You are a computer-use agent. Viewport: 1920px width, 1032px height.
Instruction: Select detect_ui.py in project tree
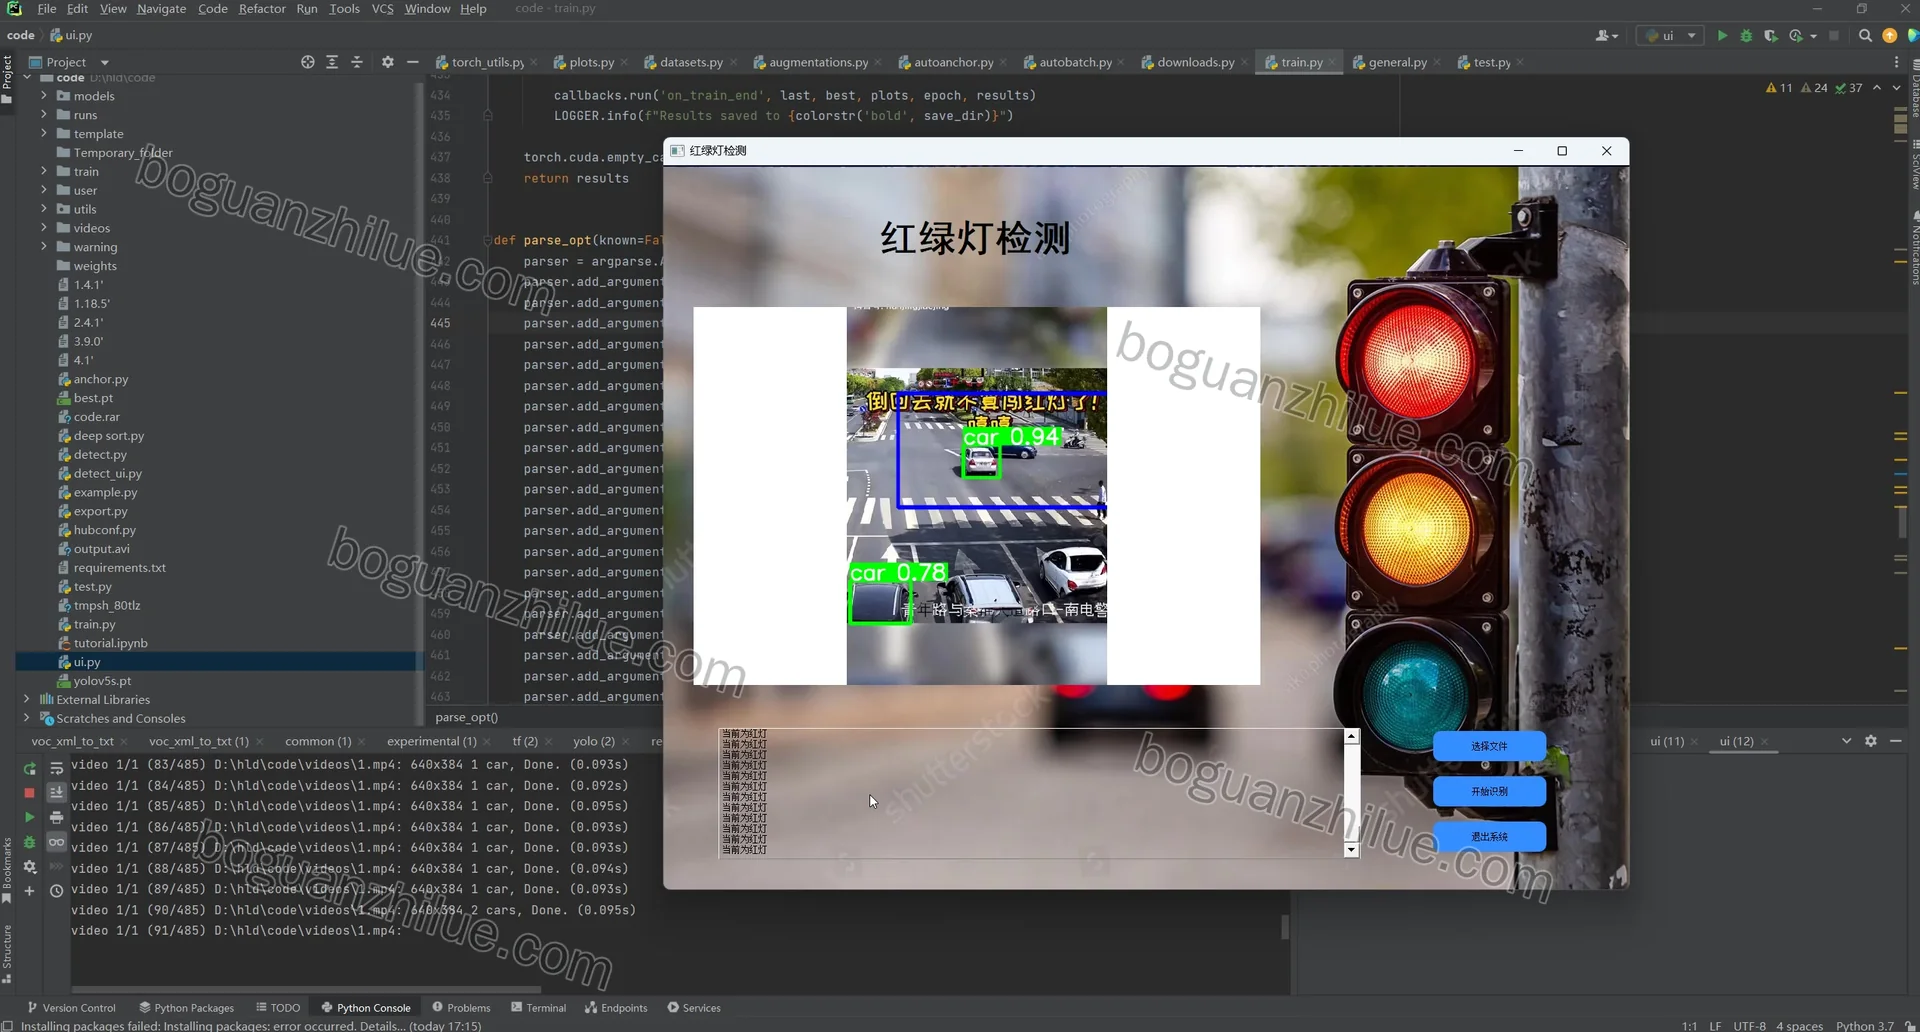[x=107, y=473]
